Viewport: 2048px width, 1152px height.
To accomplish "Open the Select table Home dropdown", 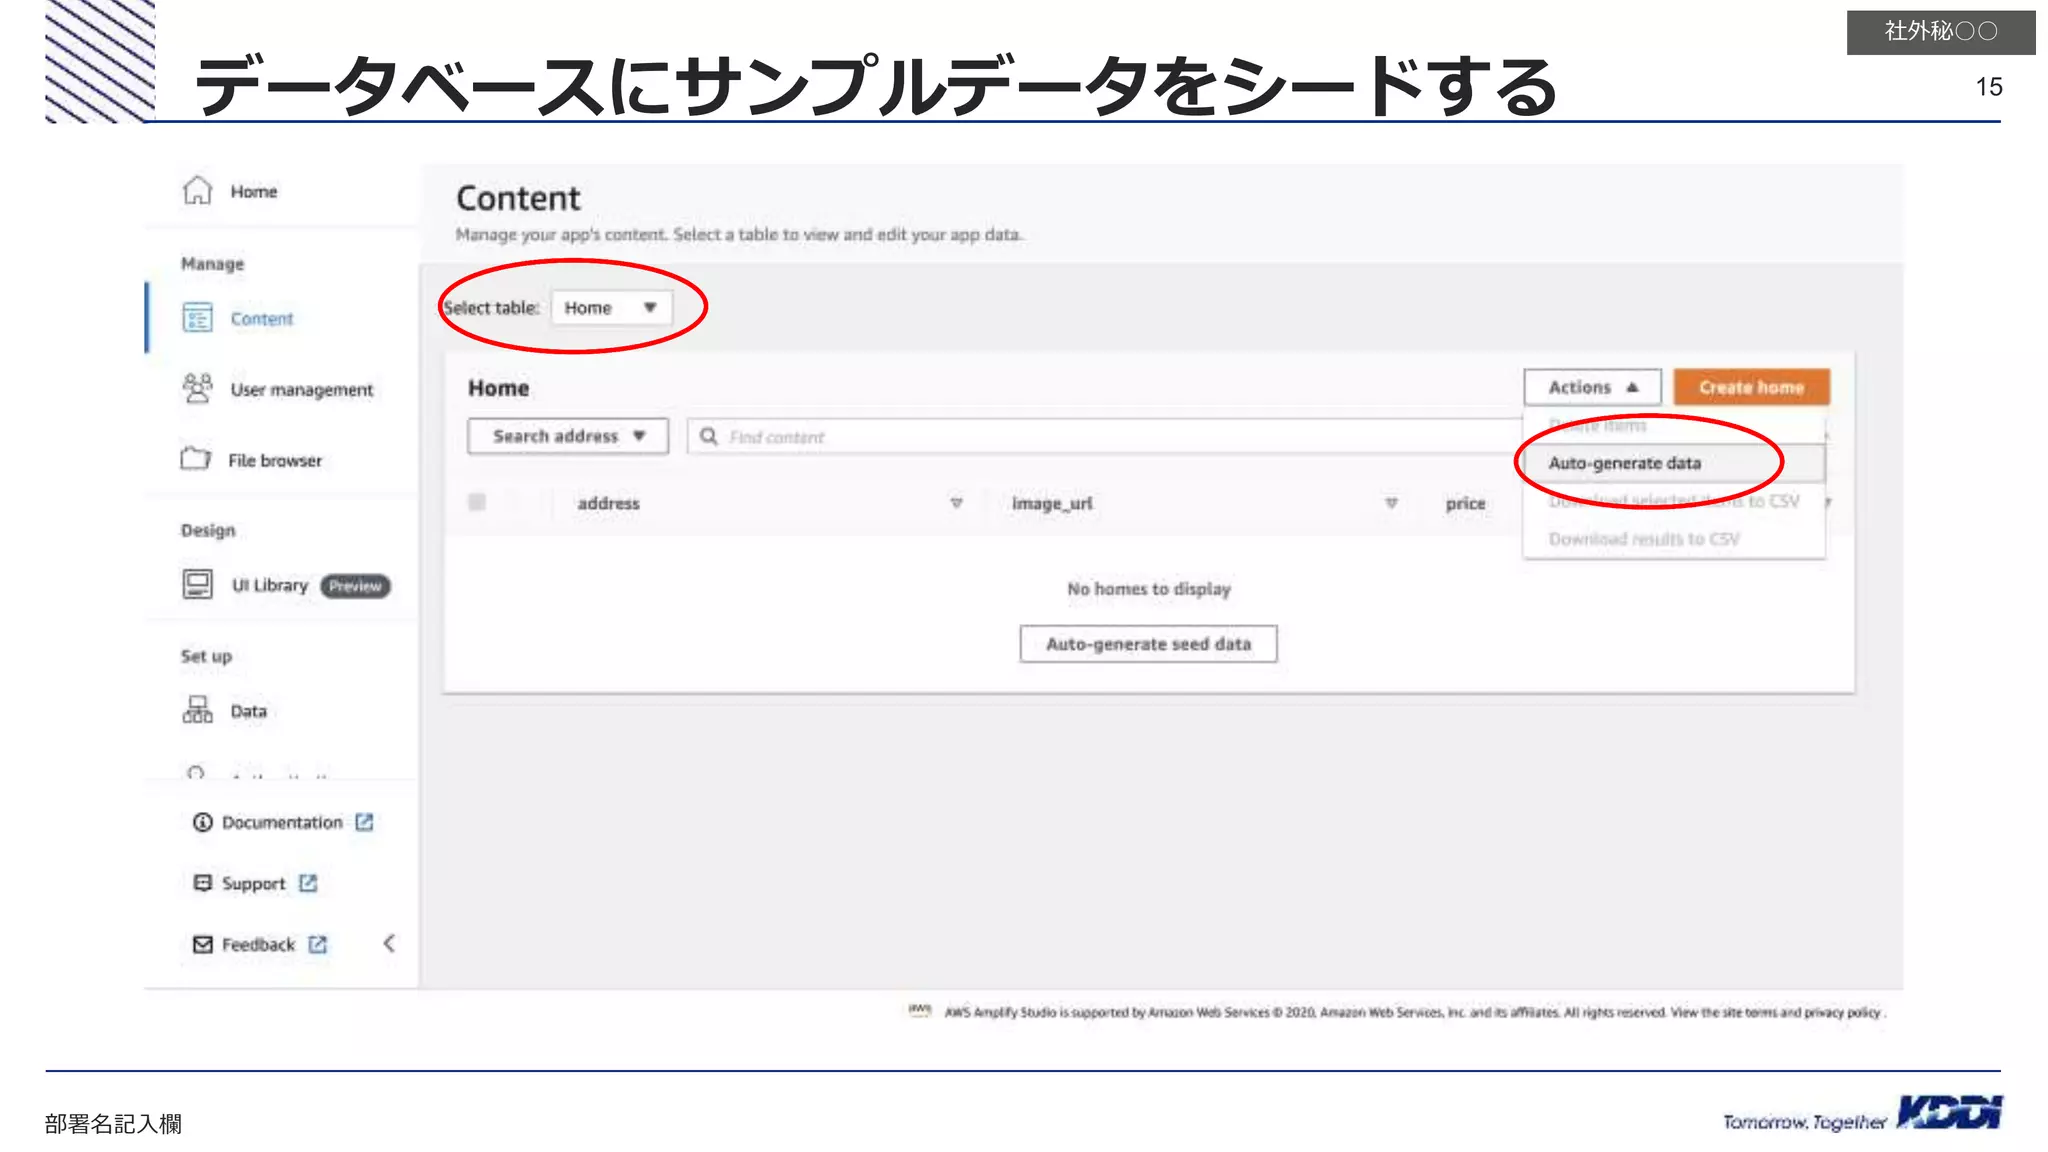I will pos(611,308).
